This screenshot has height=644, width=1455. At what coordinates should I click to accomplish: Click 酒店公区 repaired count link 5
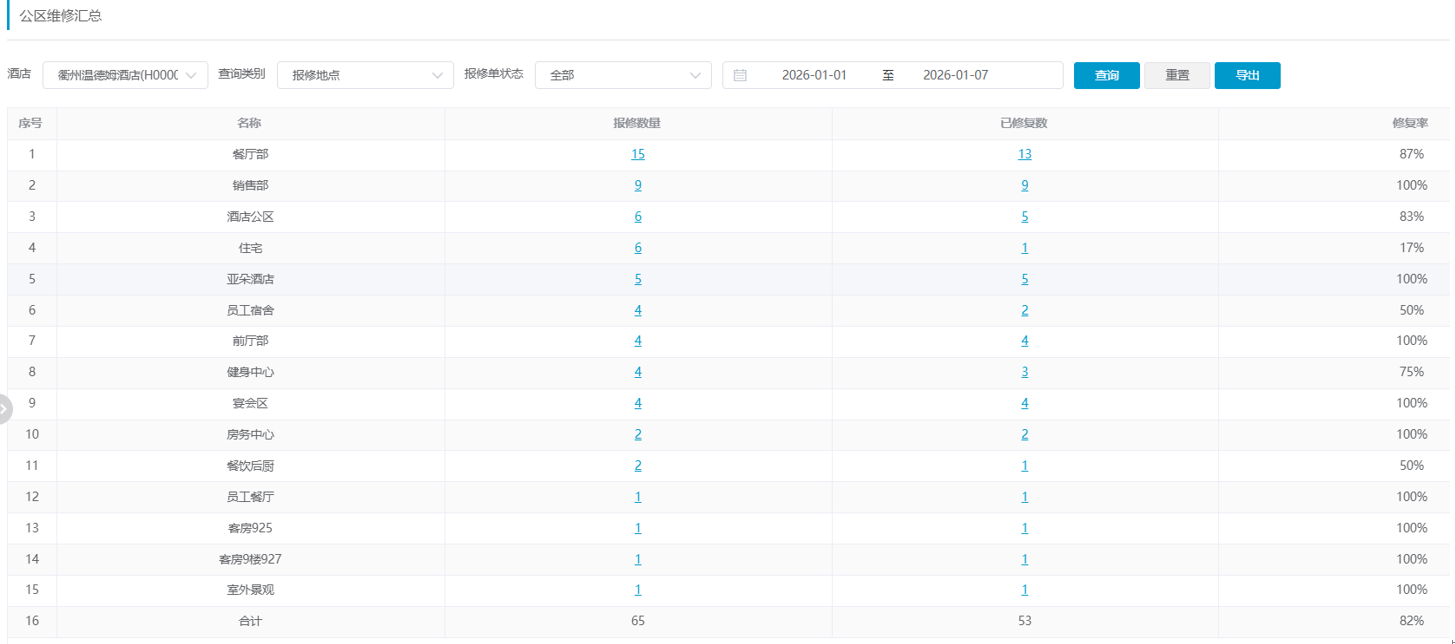pyautogui.click(x=1024, y=217)
